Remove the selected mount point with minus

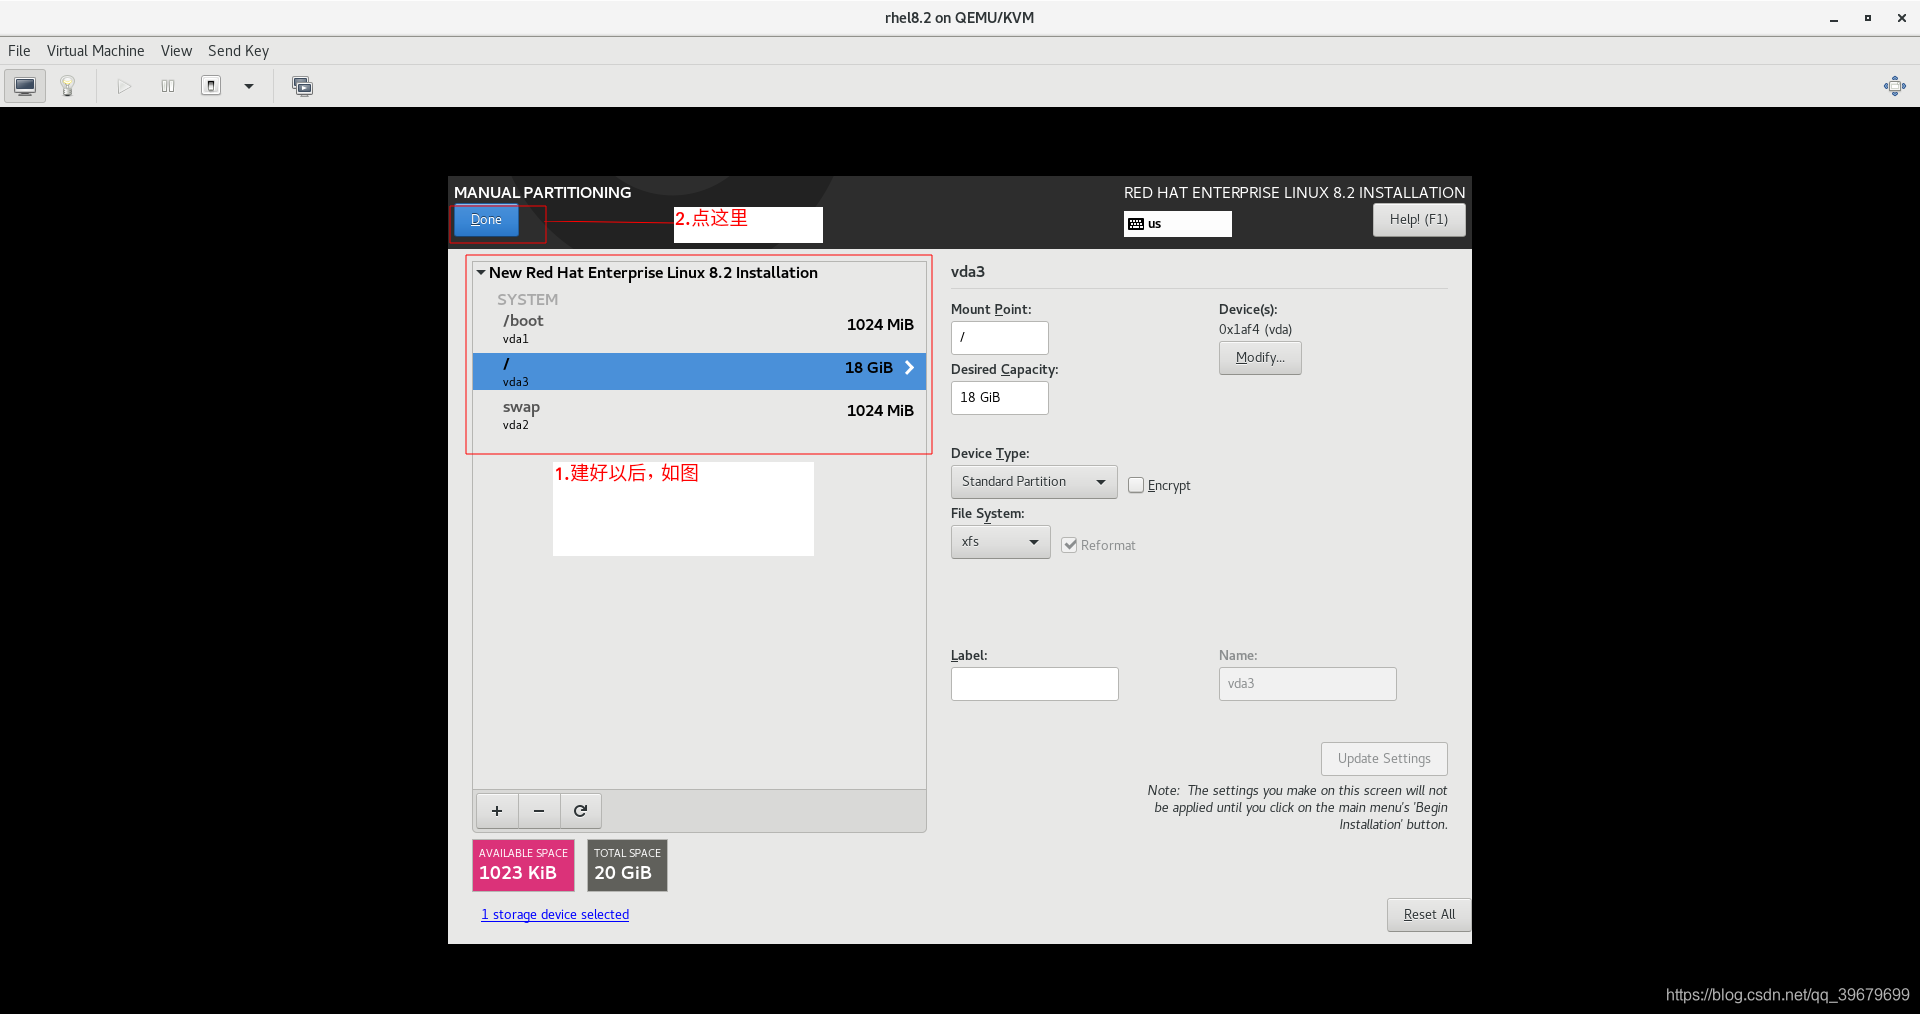pos(539,811)
